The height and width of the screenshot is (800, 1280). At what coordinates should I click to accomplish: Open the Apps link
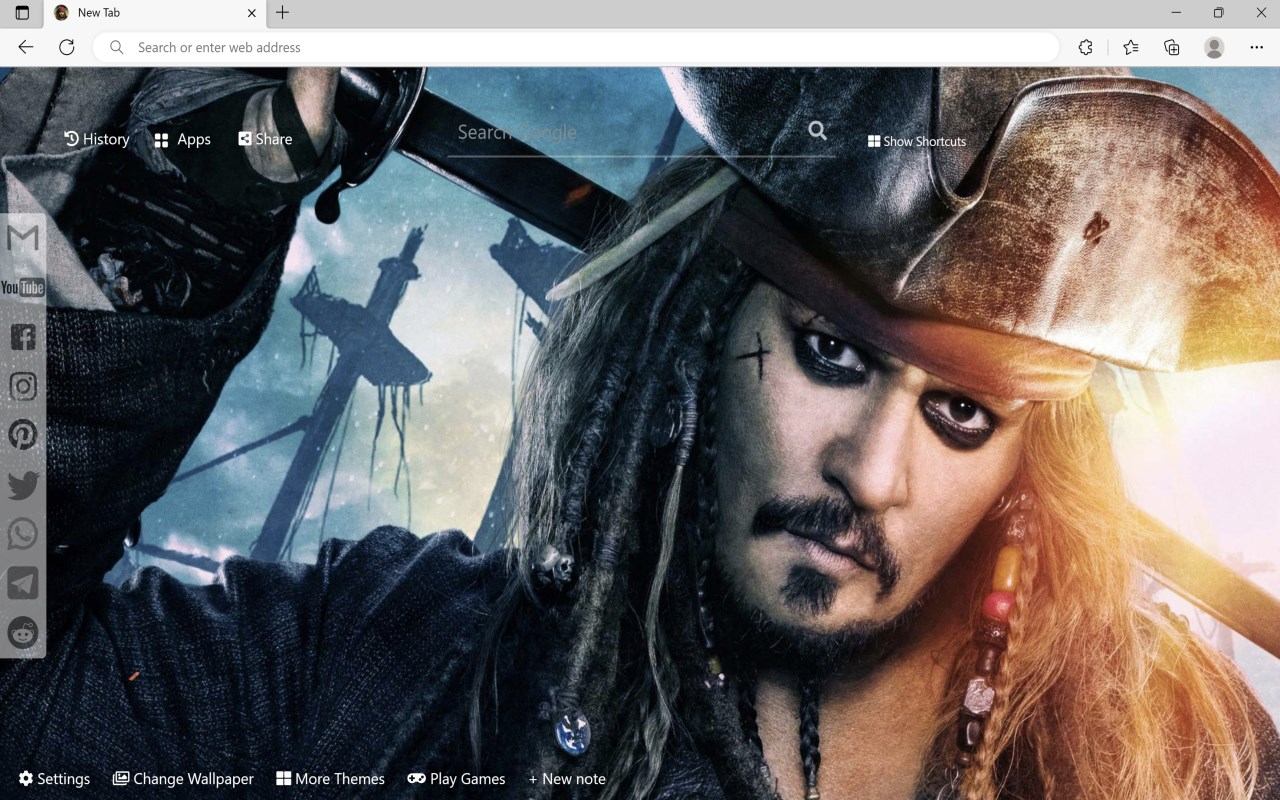coord(183,139)
